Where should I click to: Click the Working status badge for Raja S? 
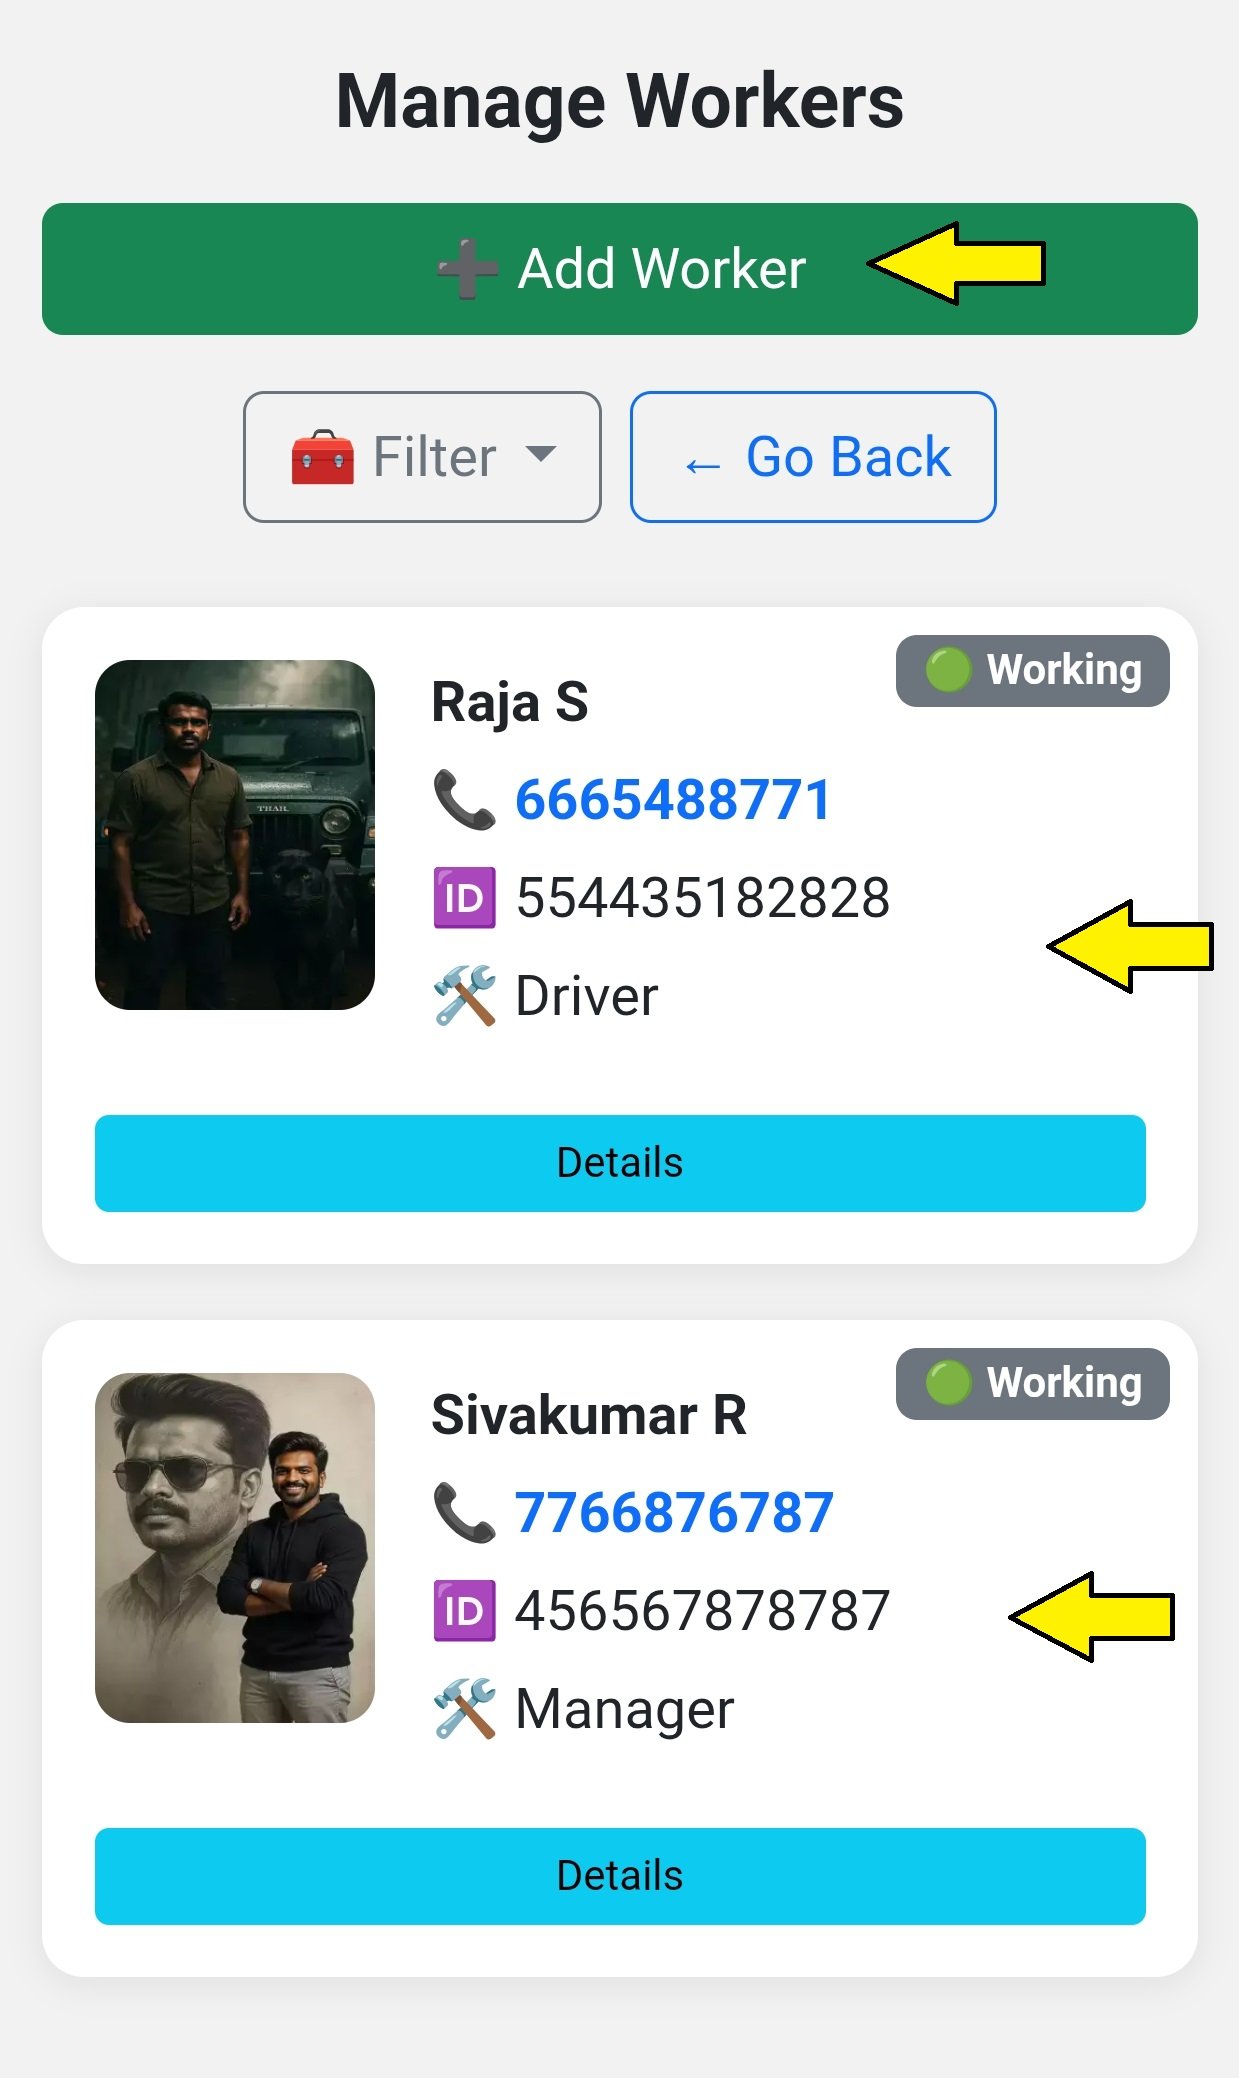coord(1032,671)
